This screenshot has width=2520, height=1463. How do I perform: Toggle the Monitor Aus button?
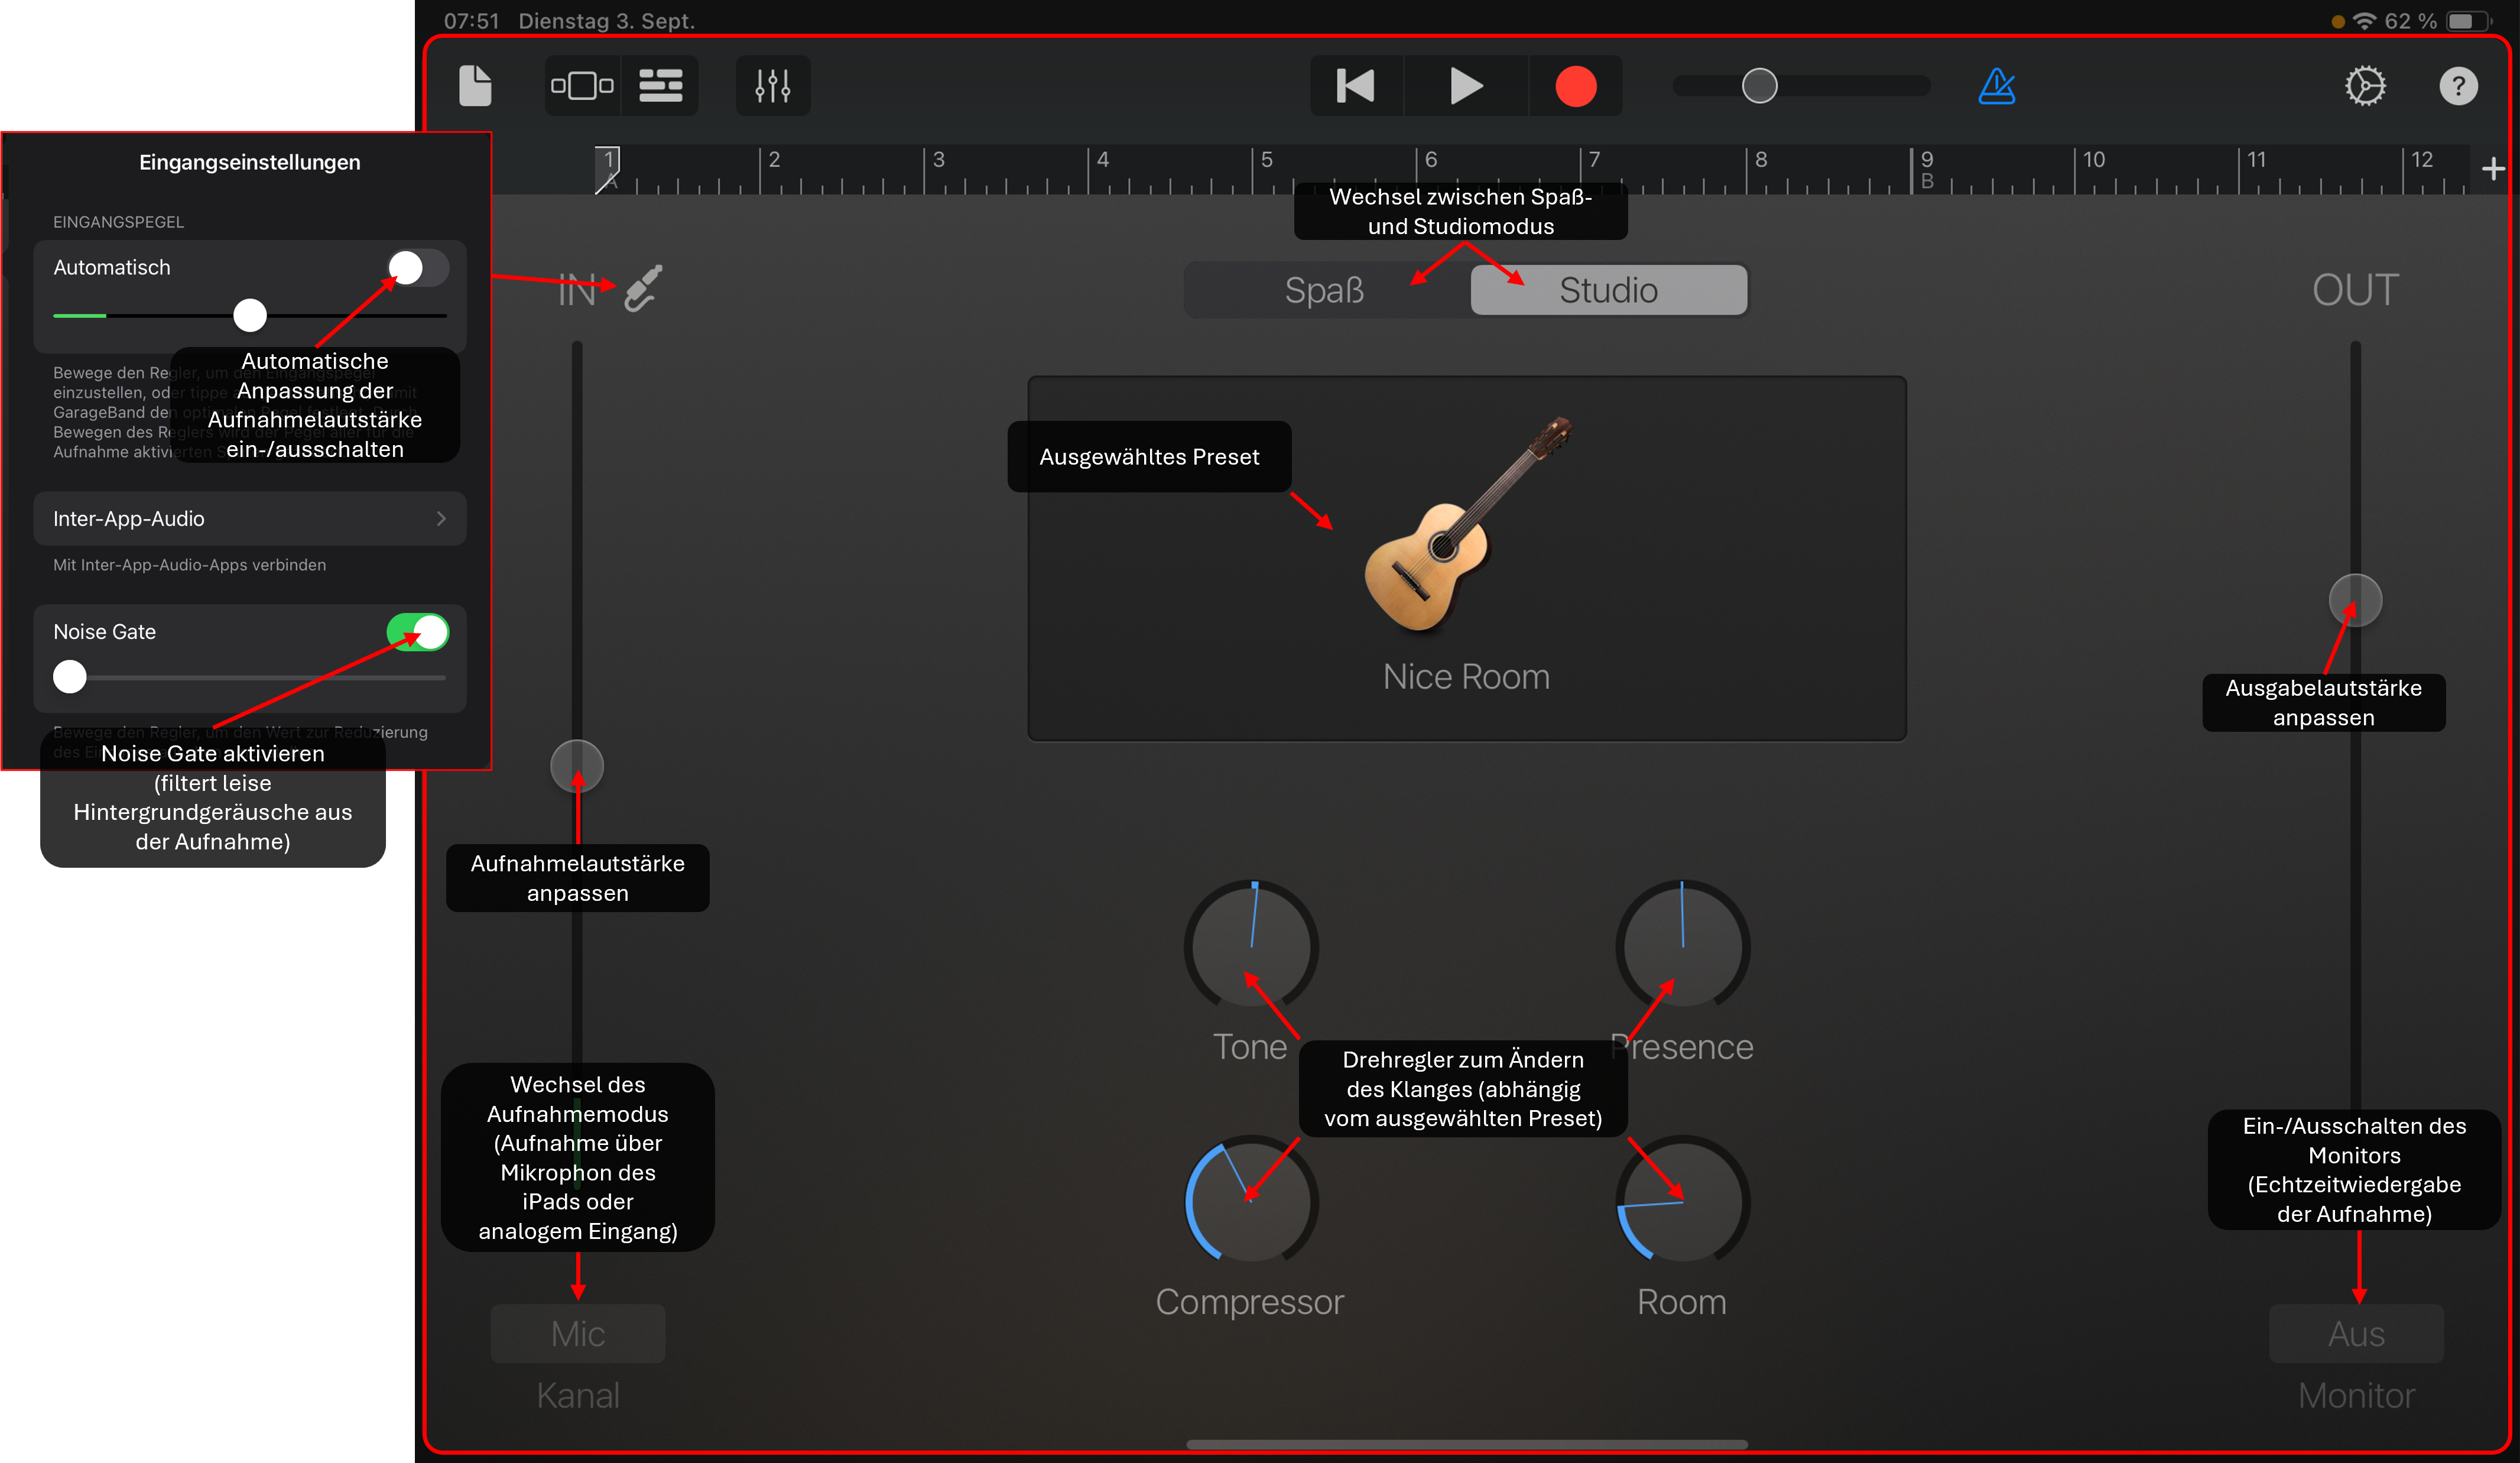tap(2356, 1333)
